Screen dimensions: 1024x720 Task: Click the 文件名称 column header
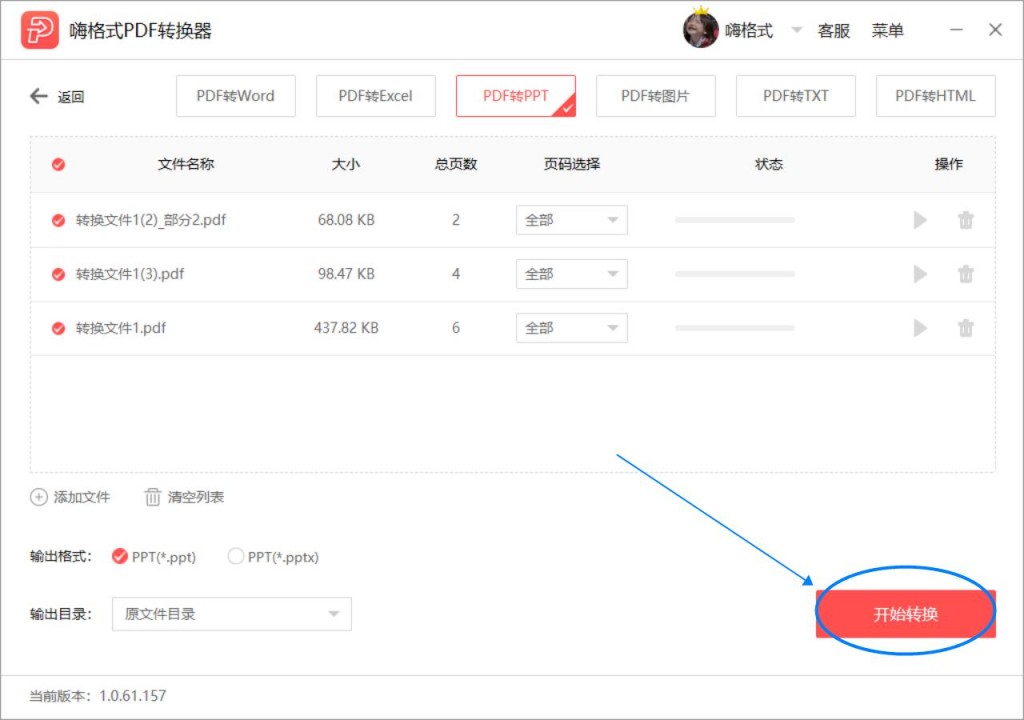pyautogui.click(x=186, y=164)
